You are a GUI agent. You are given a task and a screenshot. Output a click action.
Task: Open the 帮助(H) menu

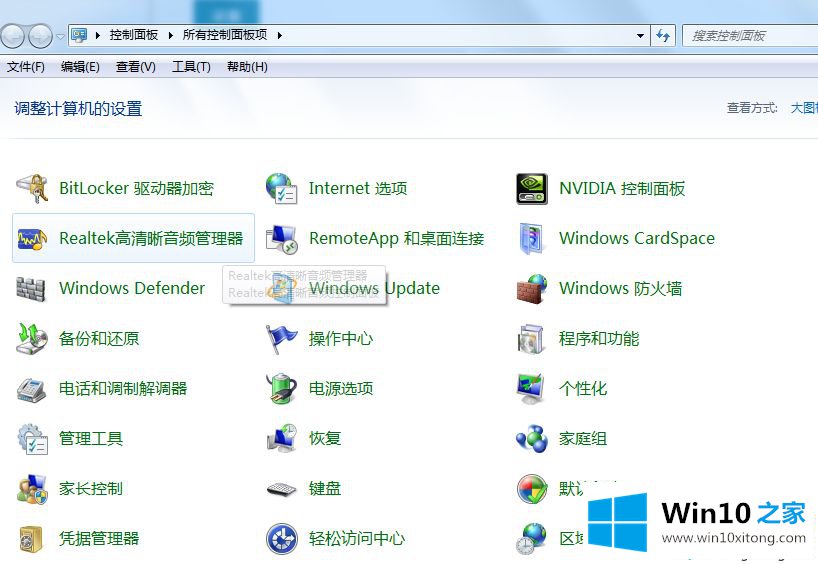[x=247, y=67]
